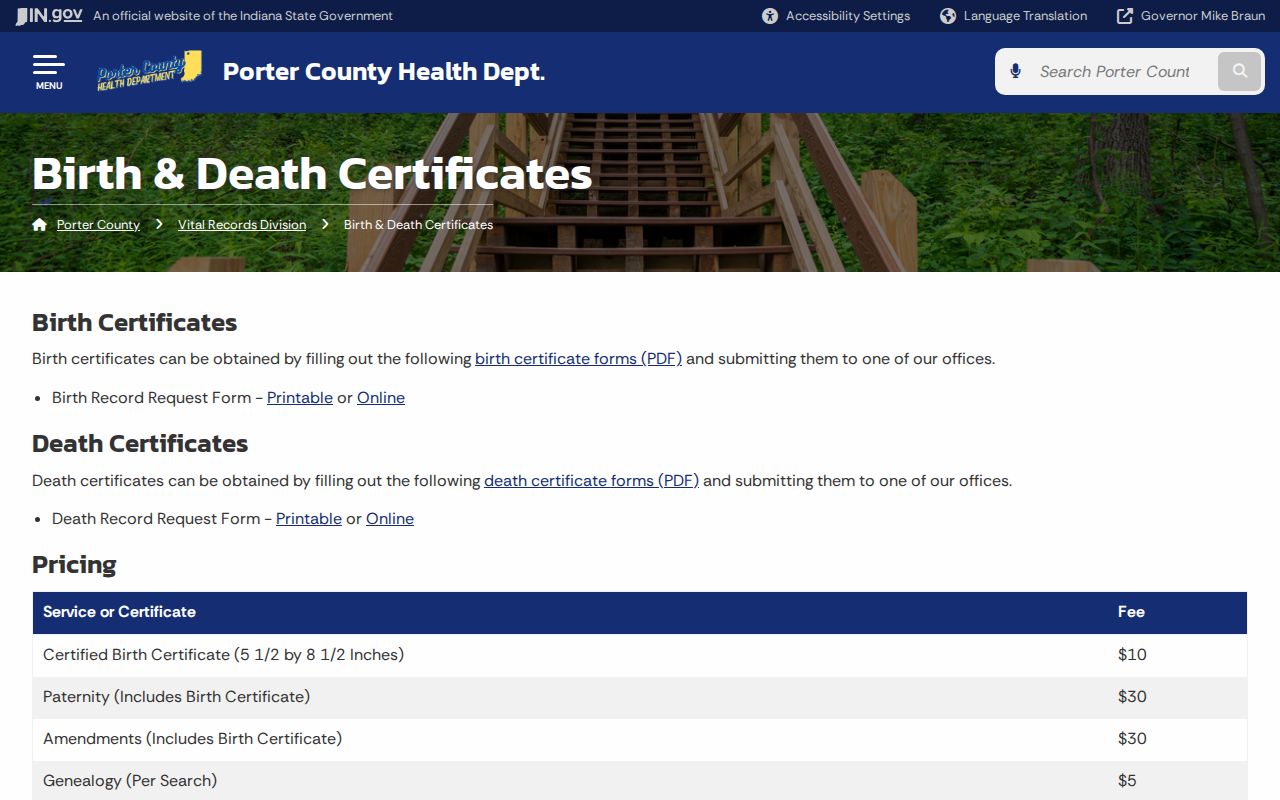Click the official Indiana State Government notice
This screenshot has width=1280, height=800.
[243, 16]
